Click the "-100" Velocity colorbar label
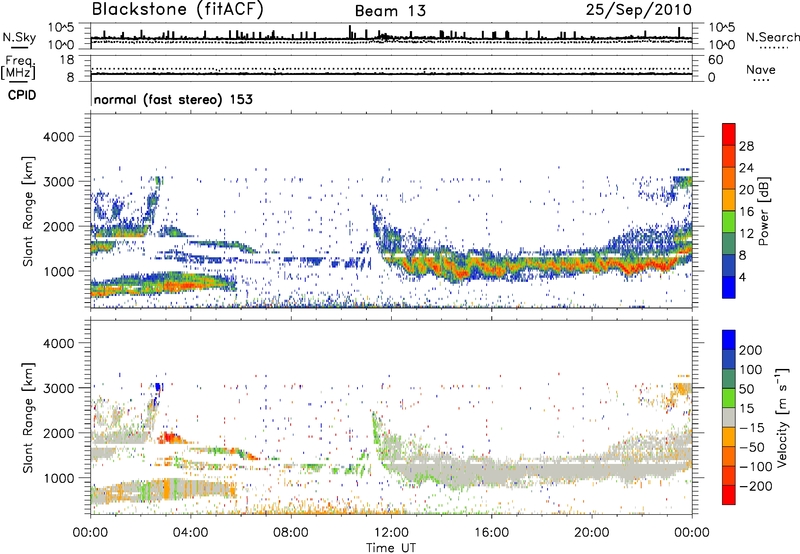Screen dimensions: 800x554 (755, 467)
